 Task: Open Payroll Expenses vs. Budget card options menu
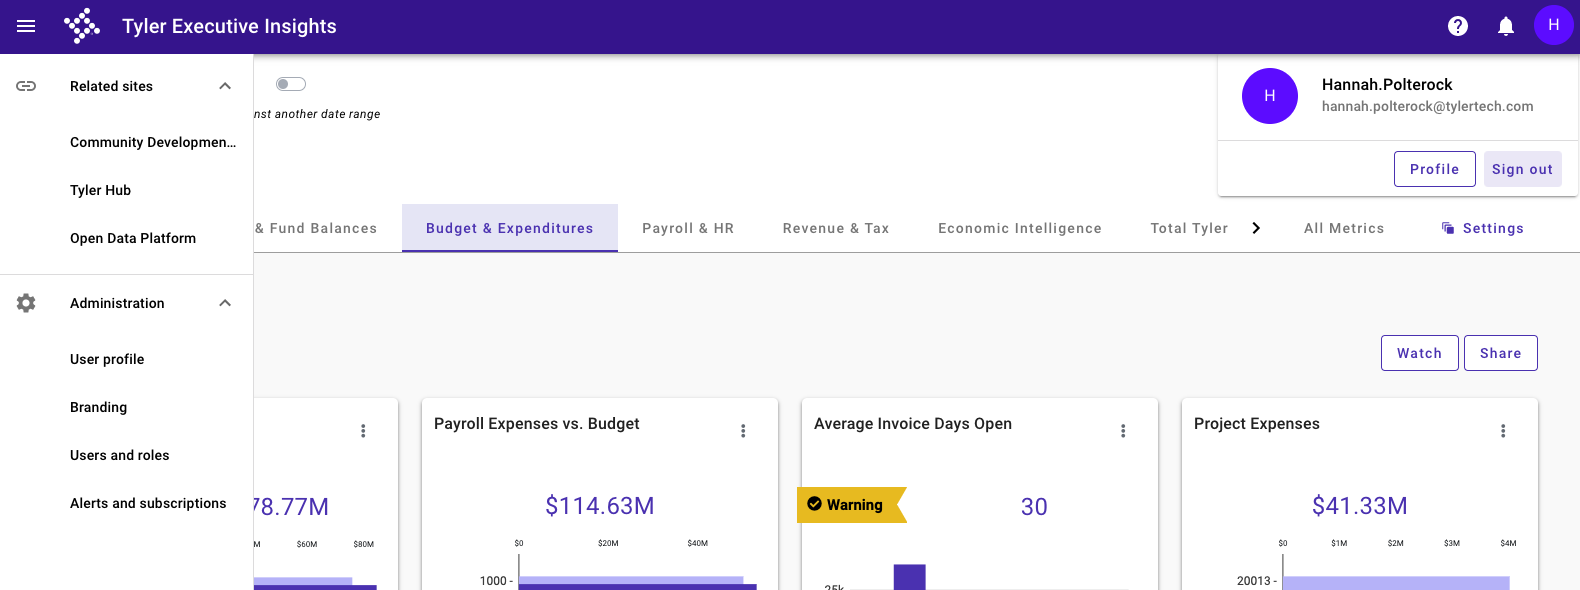click(743, 431)
